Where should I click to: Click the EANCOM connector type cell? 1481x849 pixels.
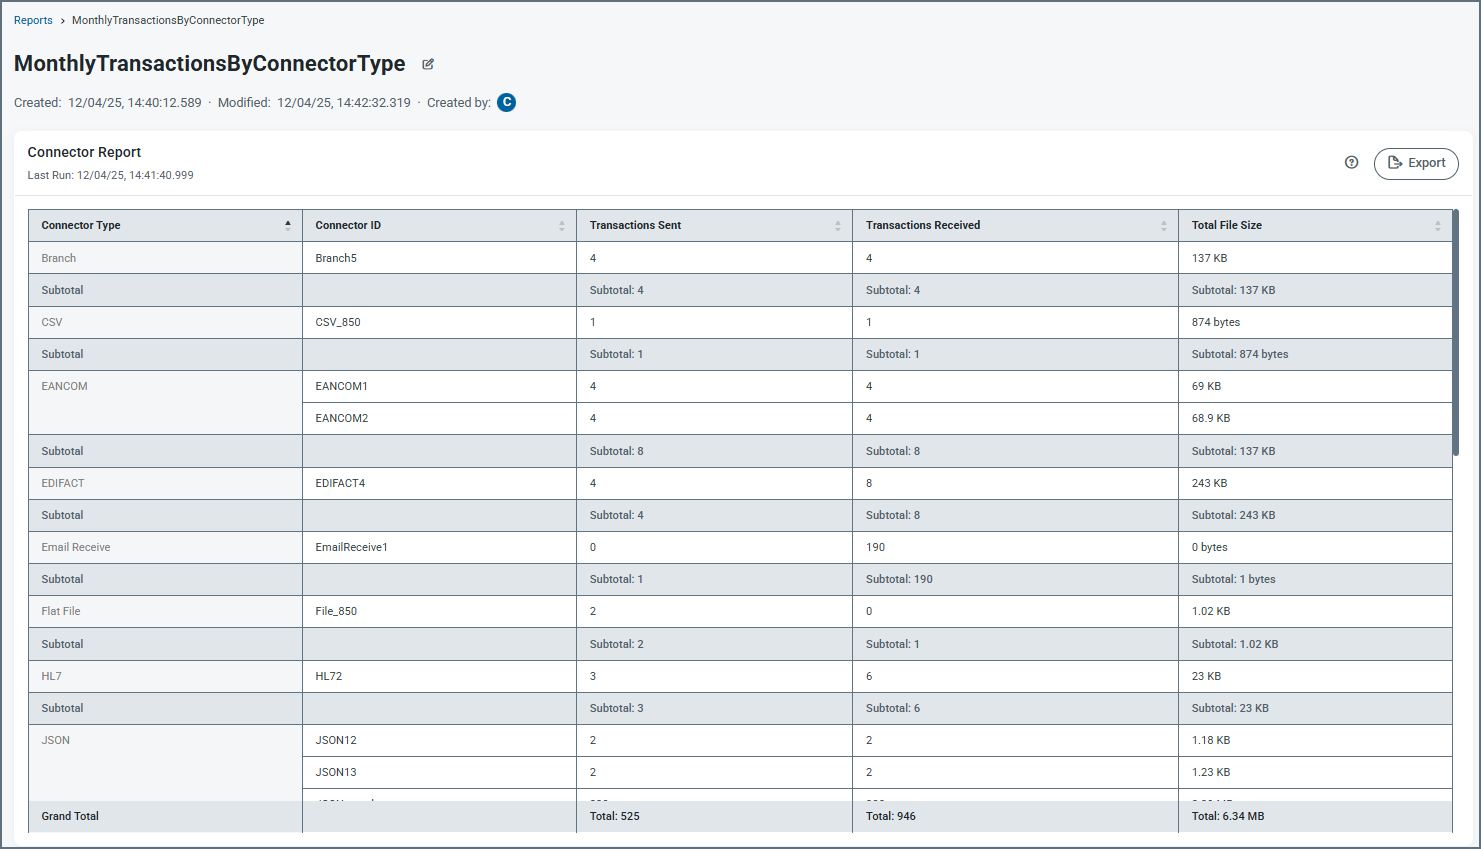pyautogui.click(x=65, y=386)
